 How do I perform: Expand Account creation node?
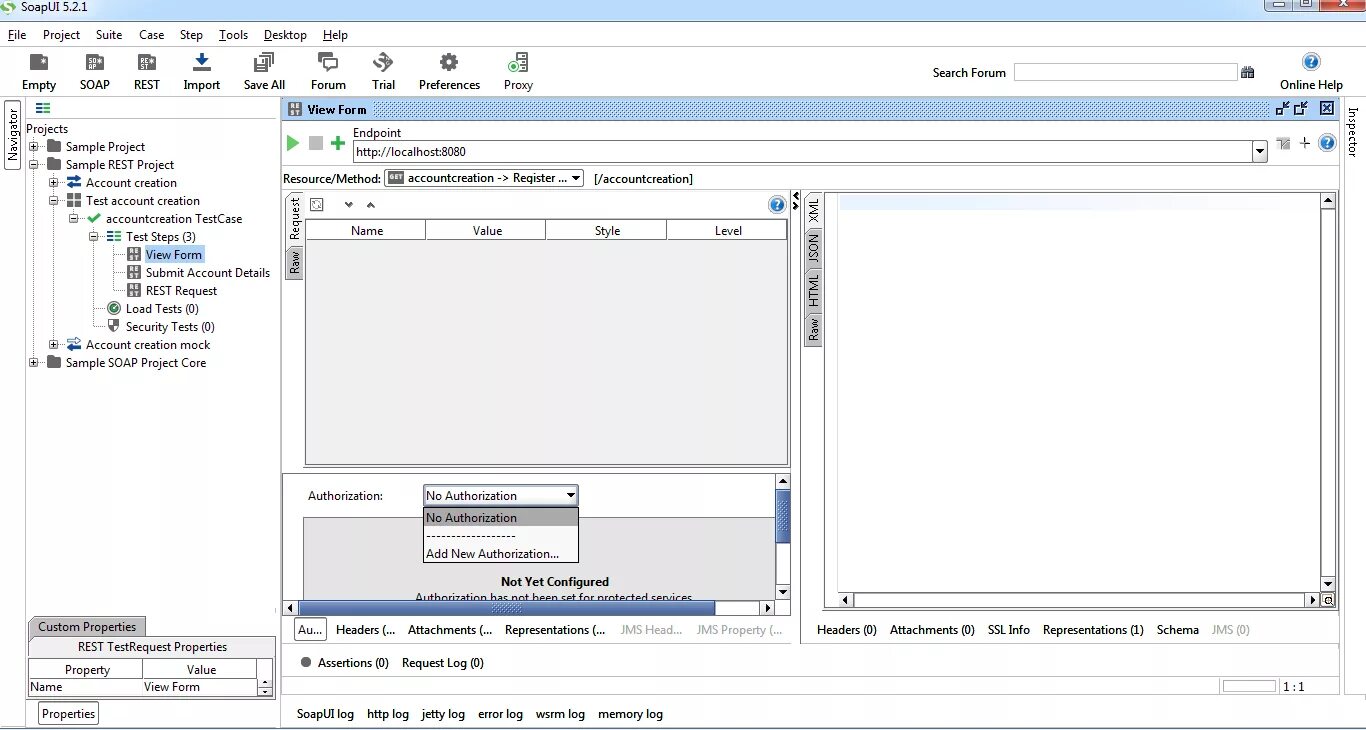coord(54,183)
